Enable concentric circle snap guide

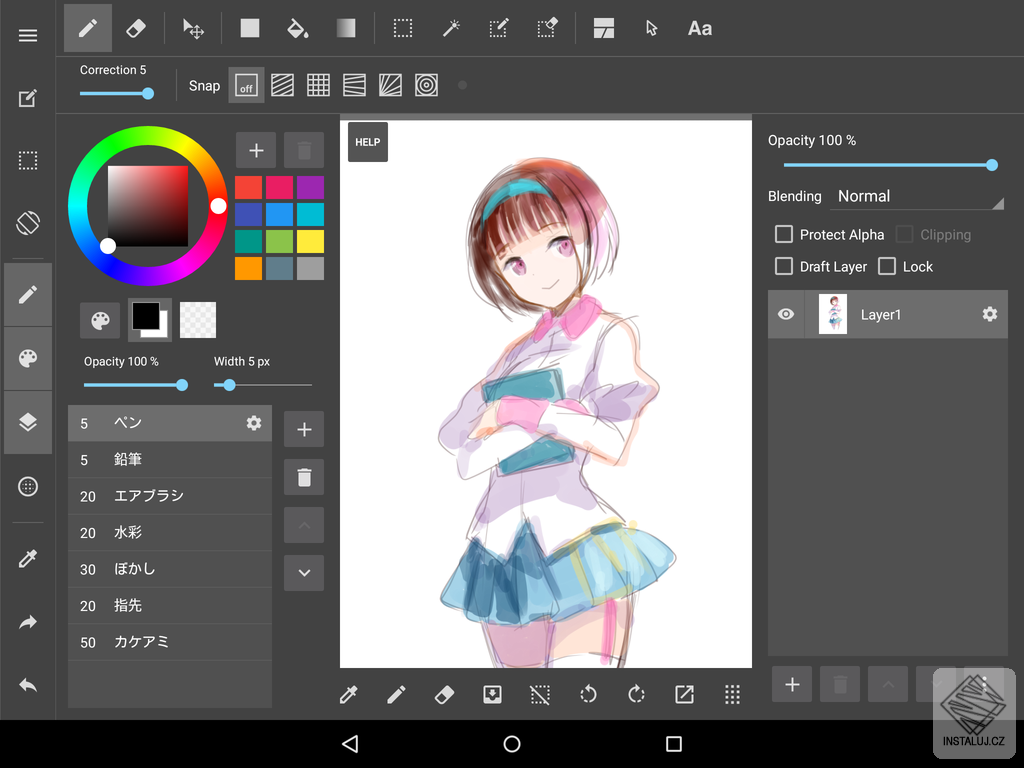[x=426, y=85]
